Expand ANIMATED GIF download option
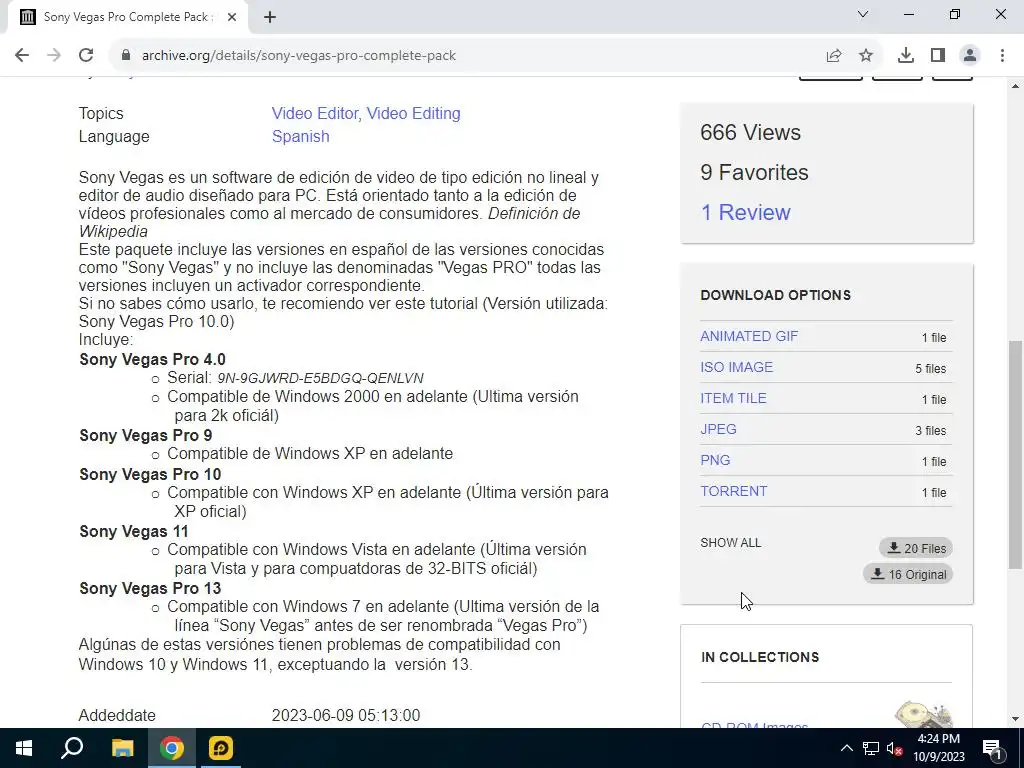This screenshot has height=768, width=1024. click(749, 336)
